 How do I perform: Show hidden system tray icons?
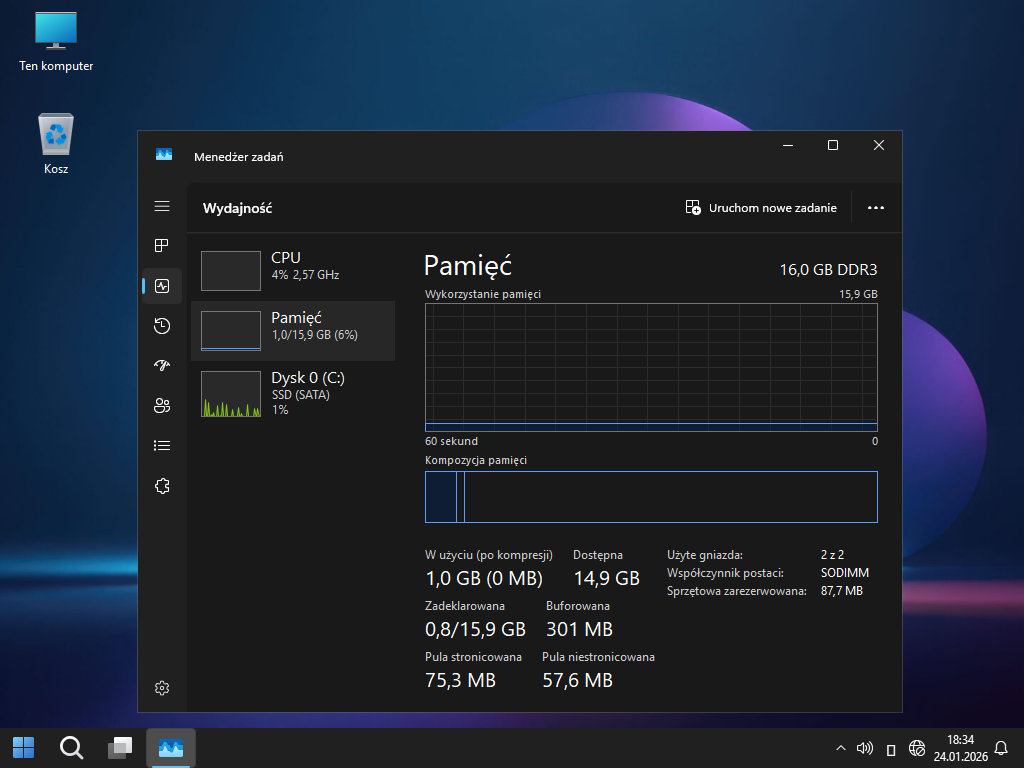[840, 748]
